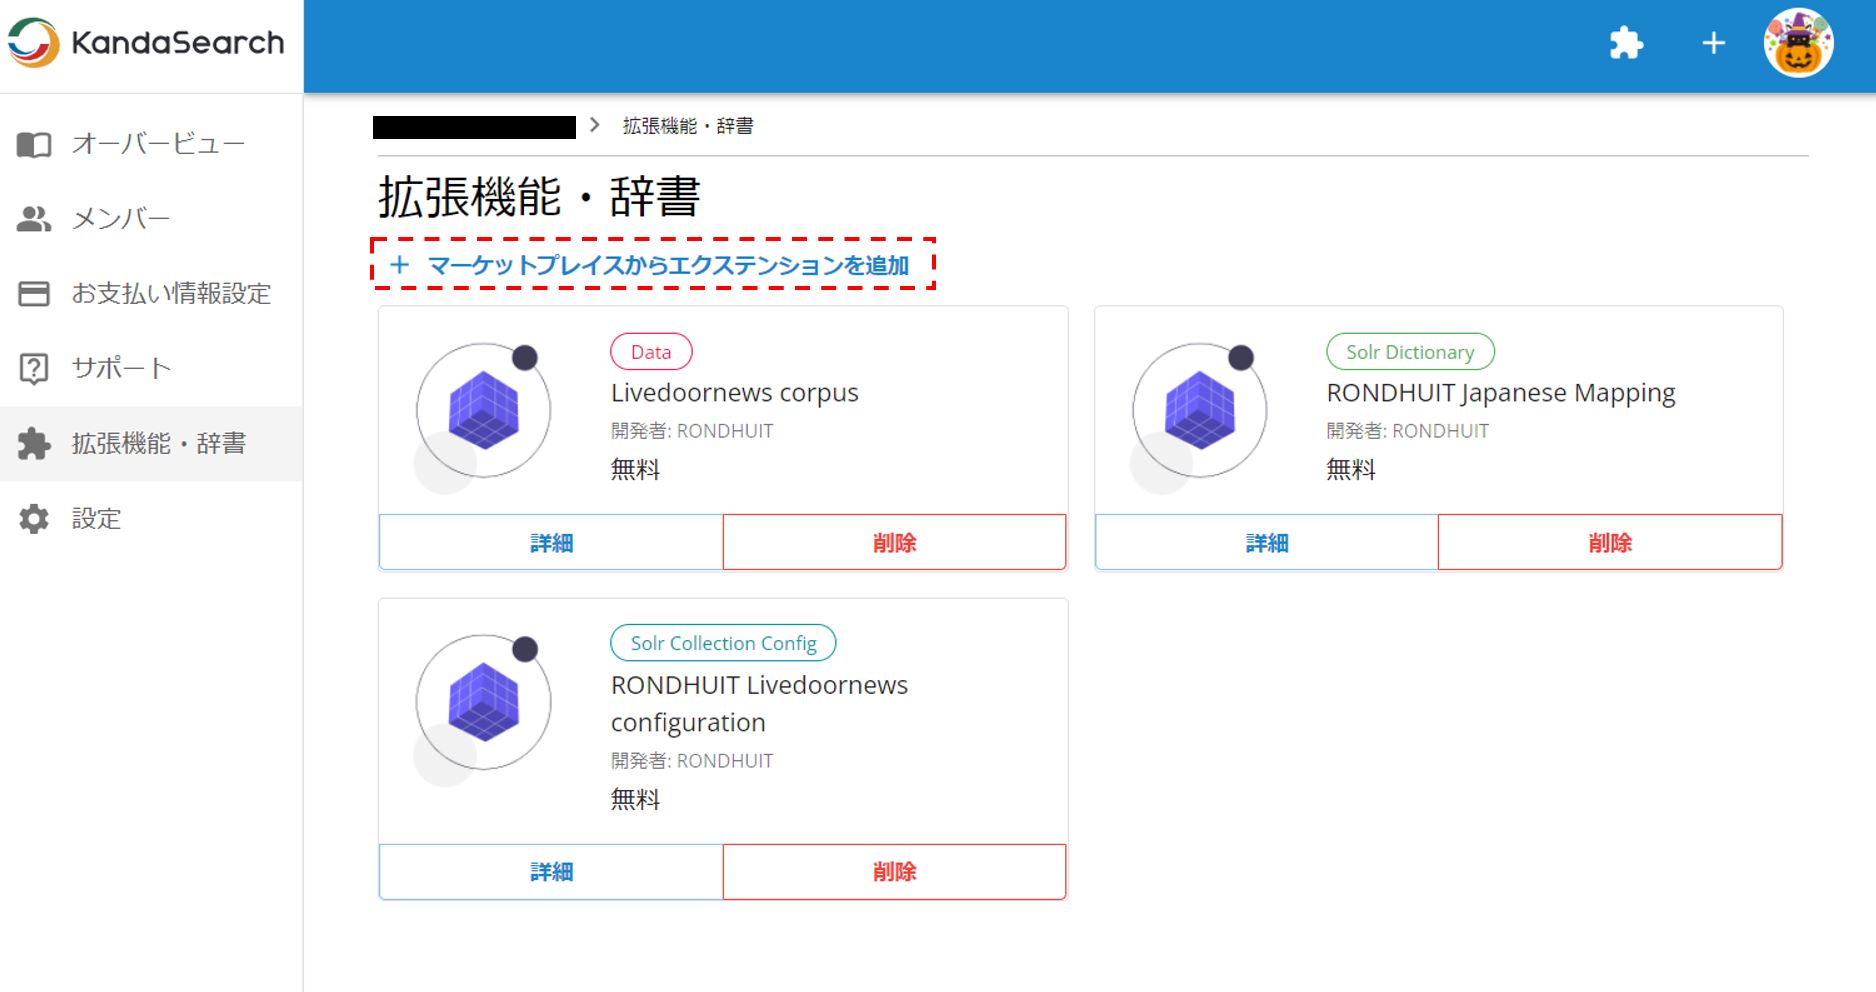1876x992 pixels.
Task: Click 開発者: RONDHUIT on Japanese Mapping card
Action: point(1407,431)
